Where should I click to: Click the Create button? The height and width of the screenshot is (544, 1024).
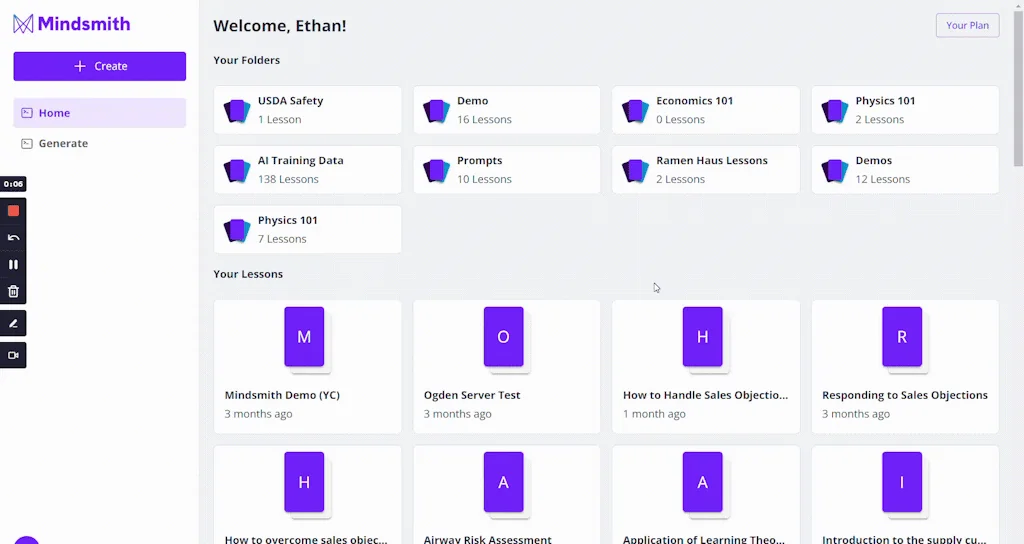click(99, 66)
